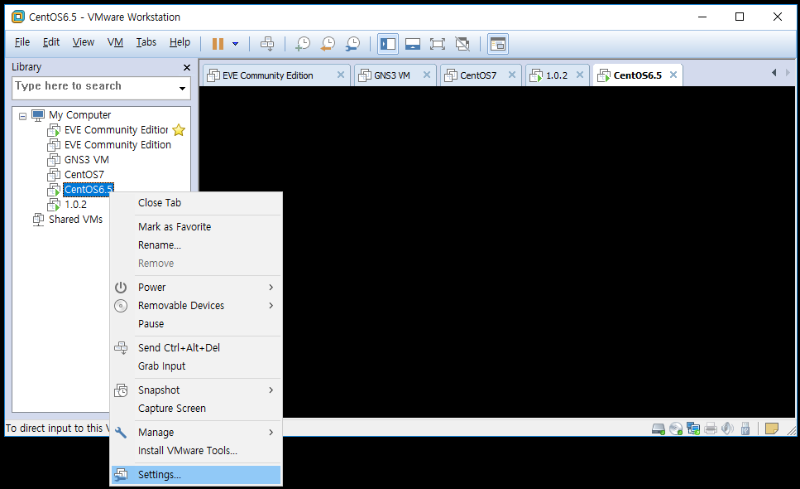Viewport: 800px width, 489px height.
Task: Enter full screen mode icon
Action: pos(437,44)
